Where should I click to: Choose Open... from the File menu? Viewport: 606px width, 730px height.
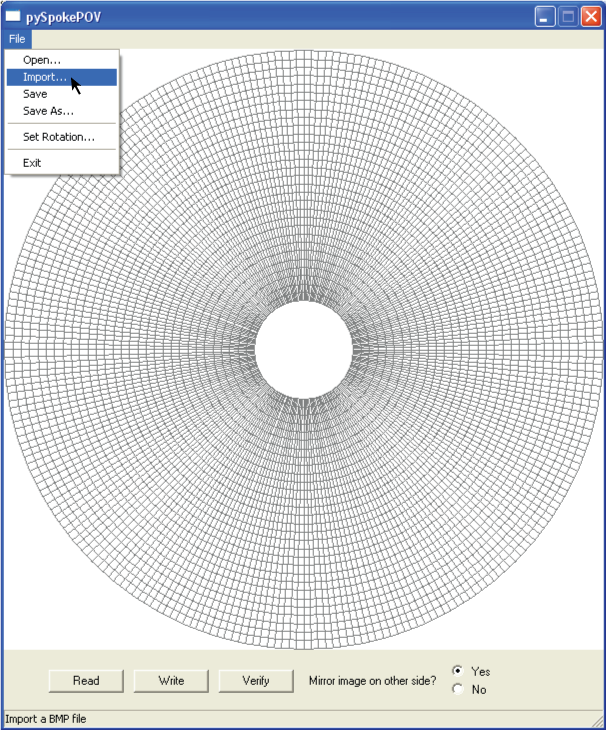[61, 60]
